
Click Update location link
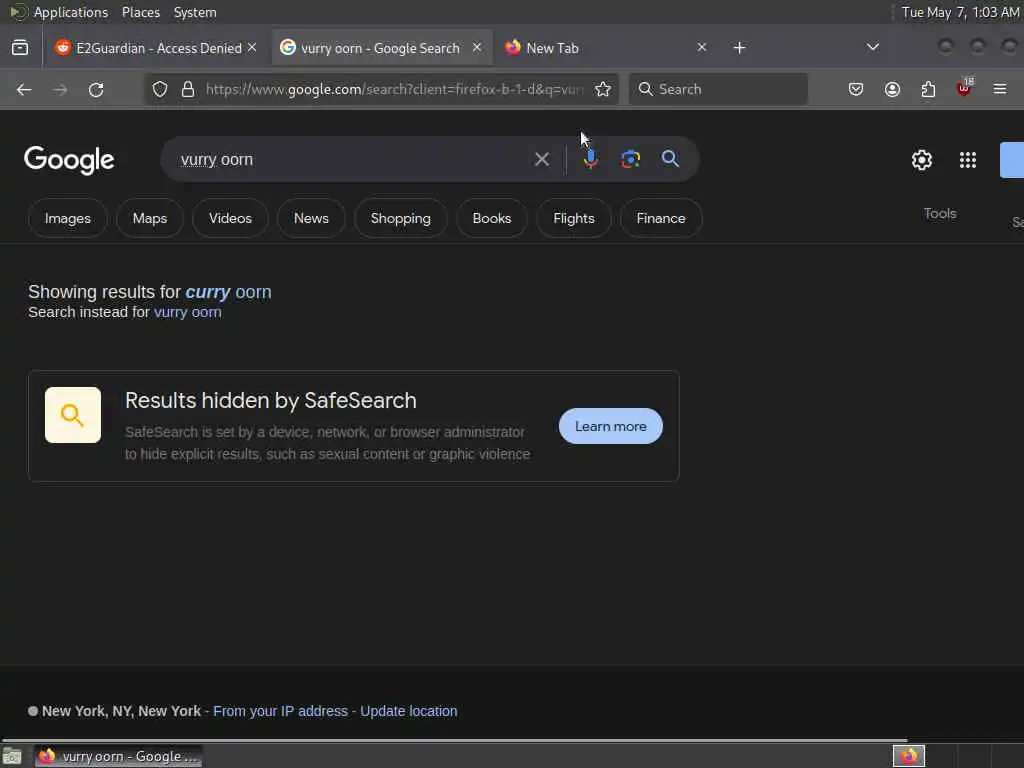coord(409,711)
